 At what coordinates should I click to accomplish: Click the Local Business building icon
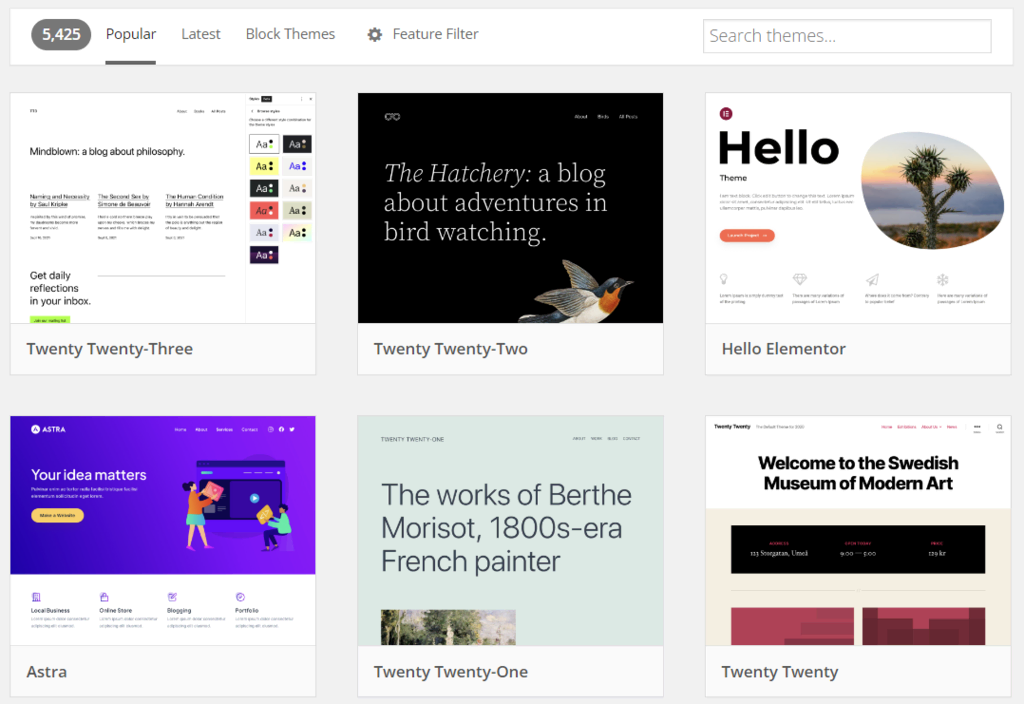tap(36, 597)
